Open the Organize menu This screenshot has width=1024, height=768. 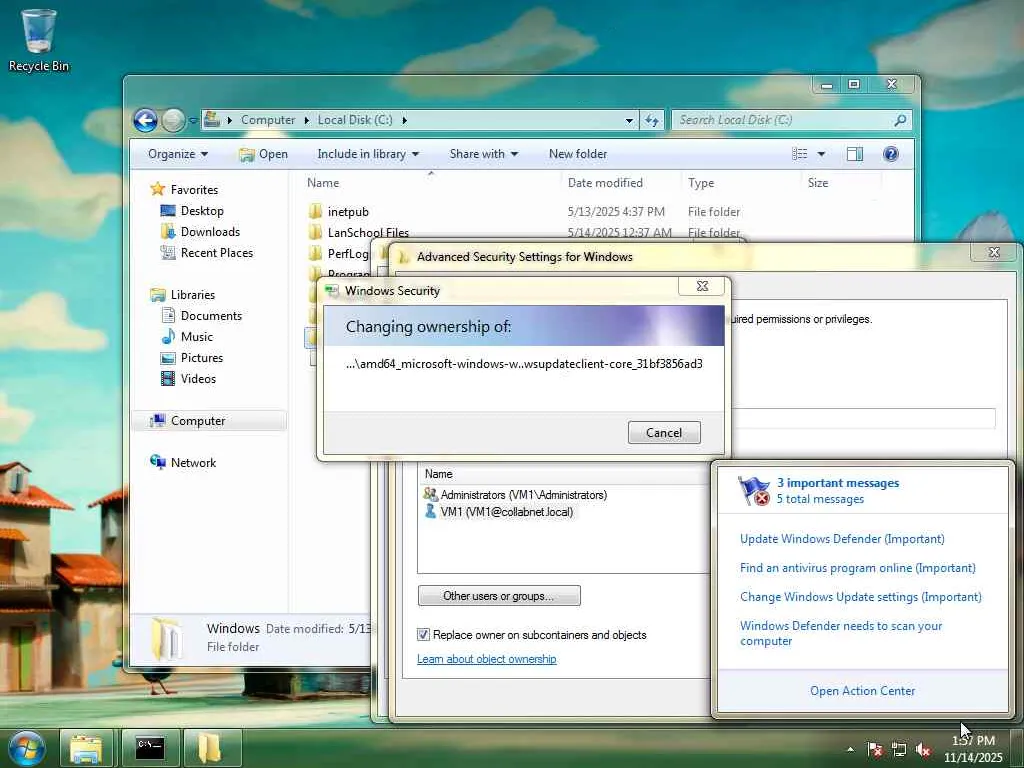(178, 154)
